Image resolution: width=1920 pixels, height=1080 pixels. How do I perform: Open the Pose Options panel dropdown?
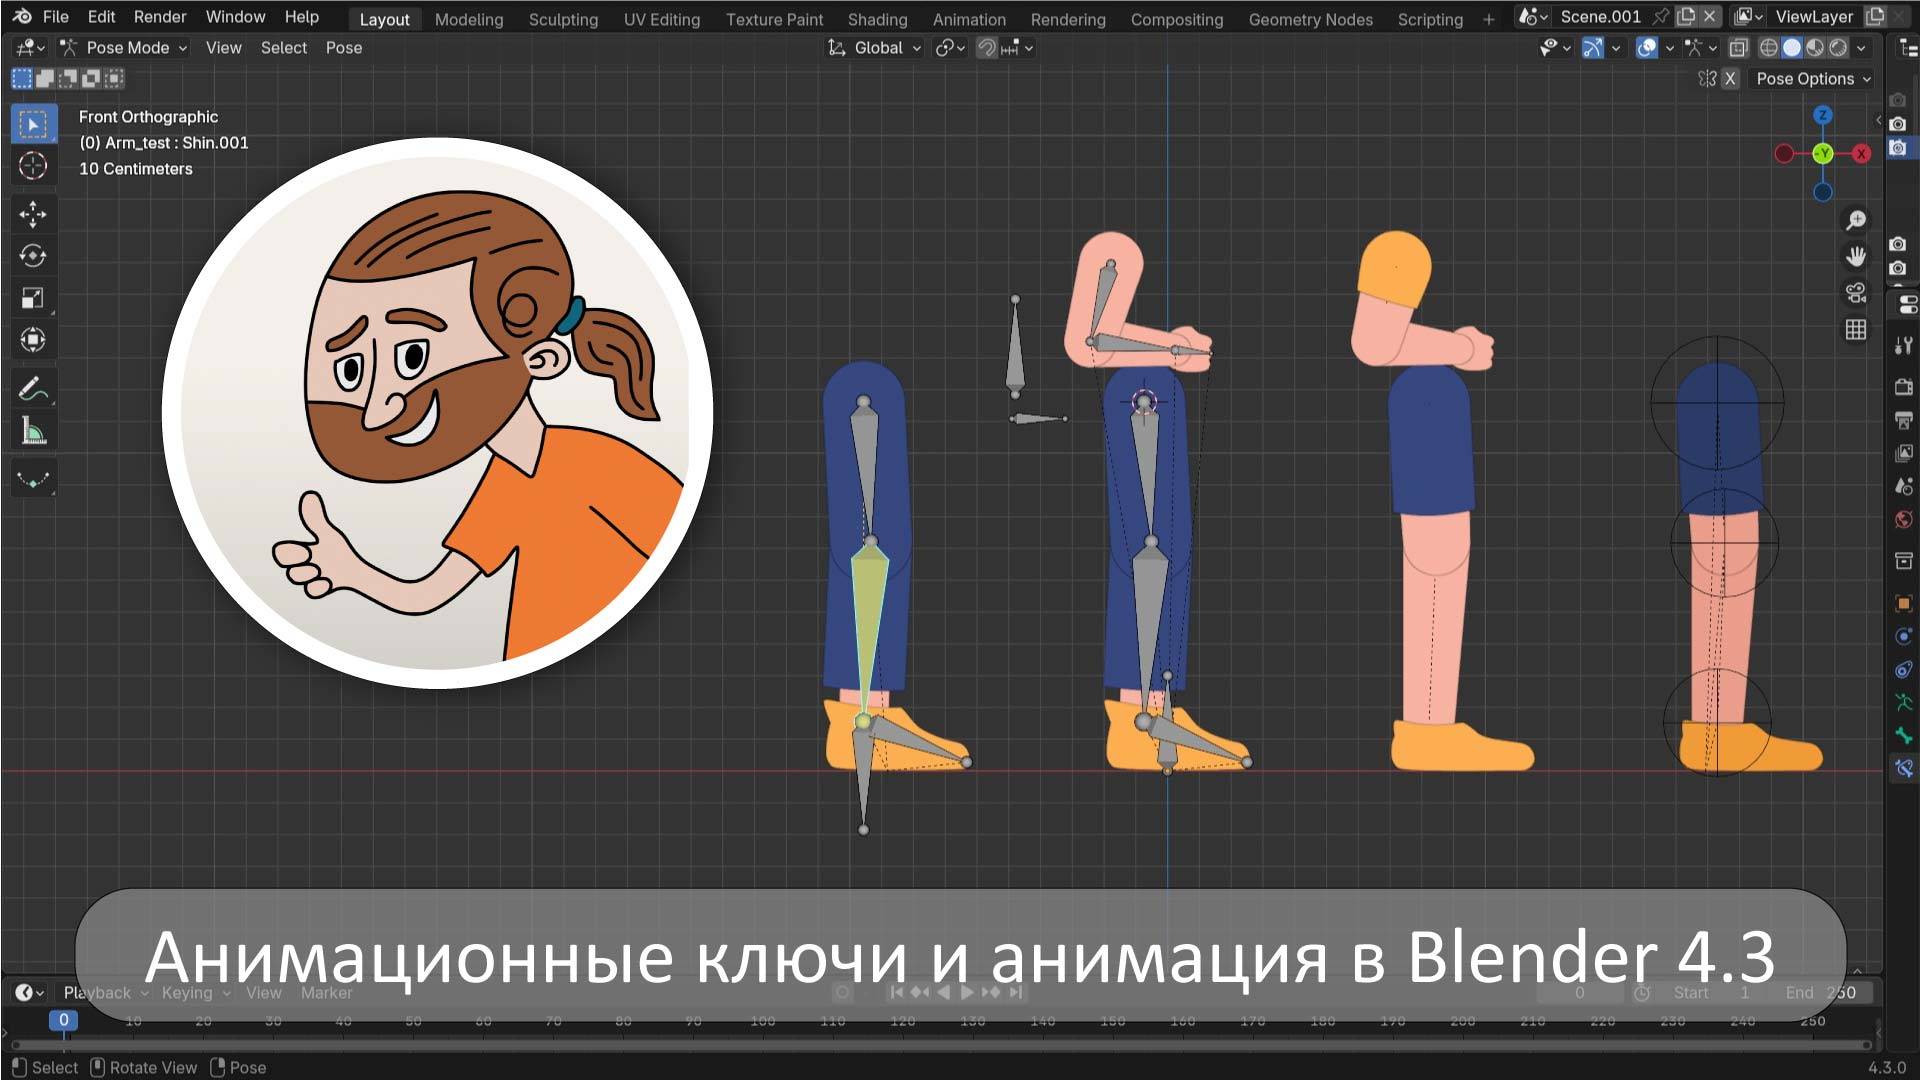(1812, 79)
